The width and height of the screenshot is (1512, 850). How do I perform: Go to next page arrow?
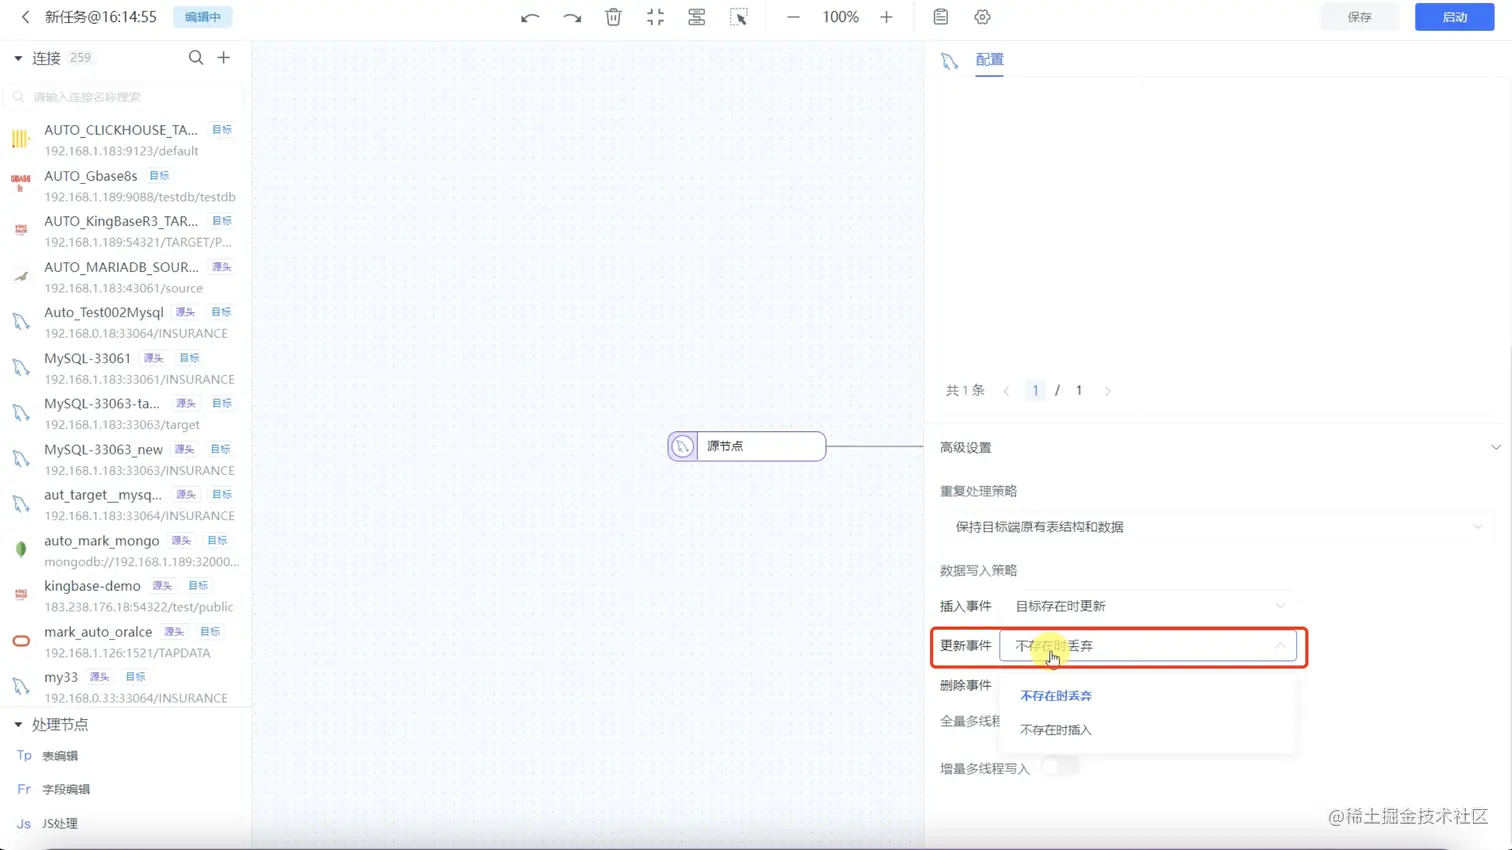[1107, 391]
